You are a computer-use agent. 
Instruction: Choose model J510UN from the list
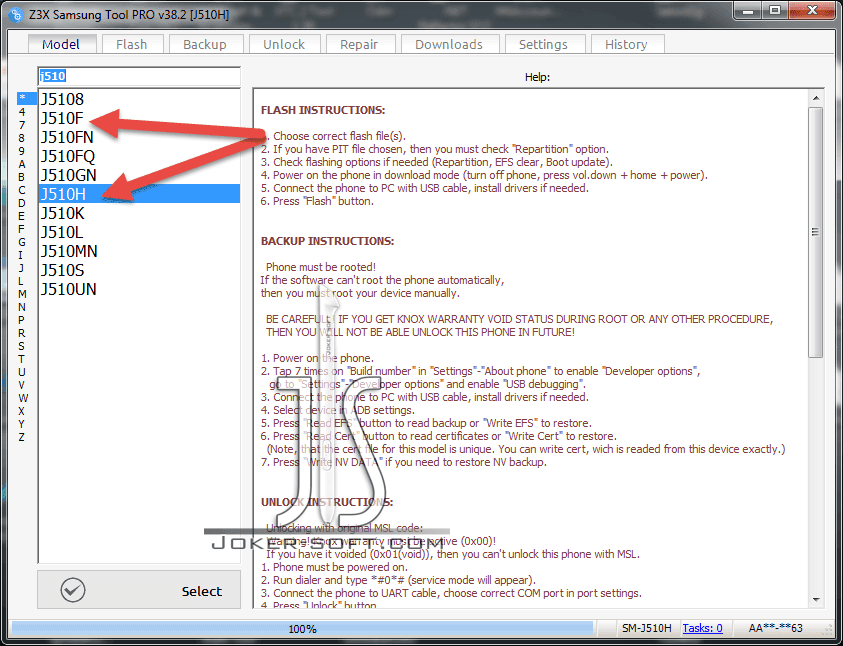click(x=139, y=289)
